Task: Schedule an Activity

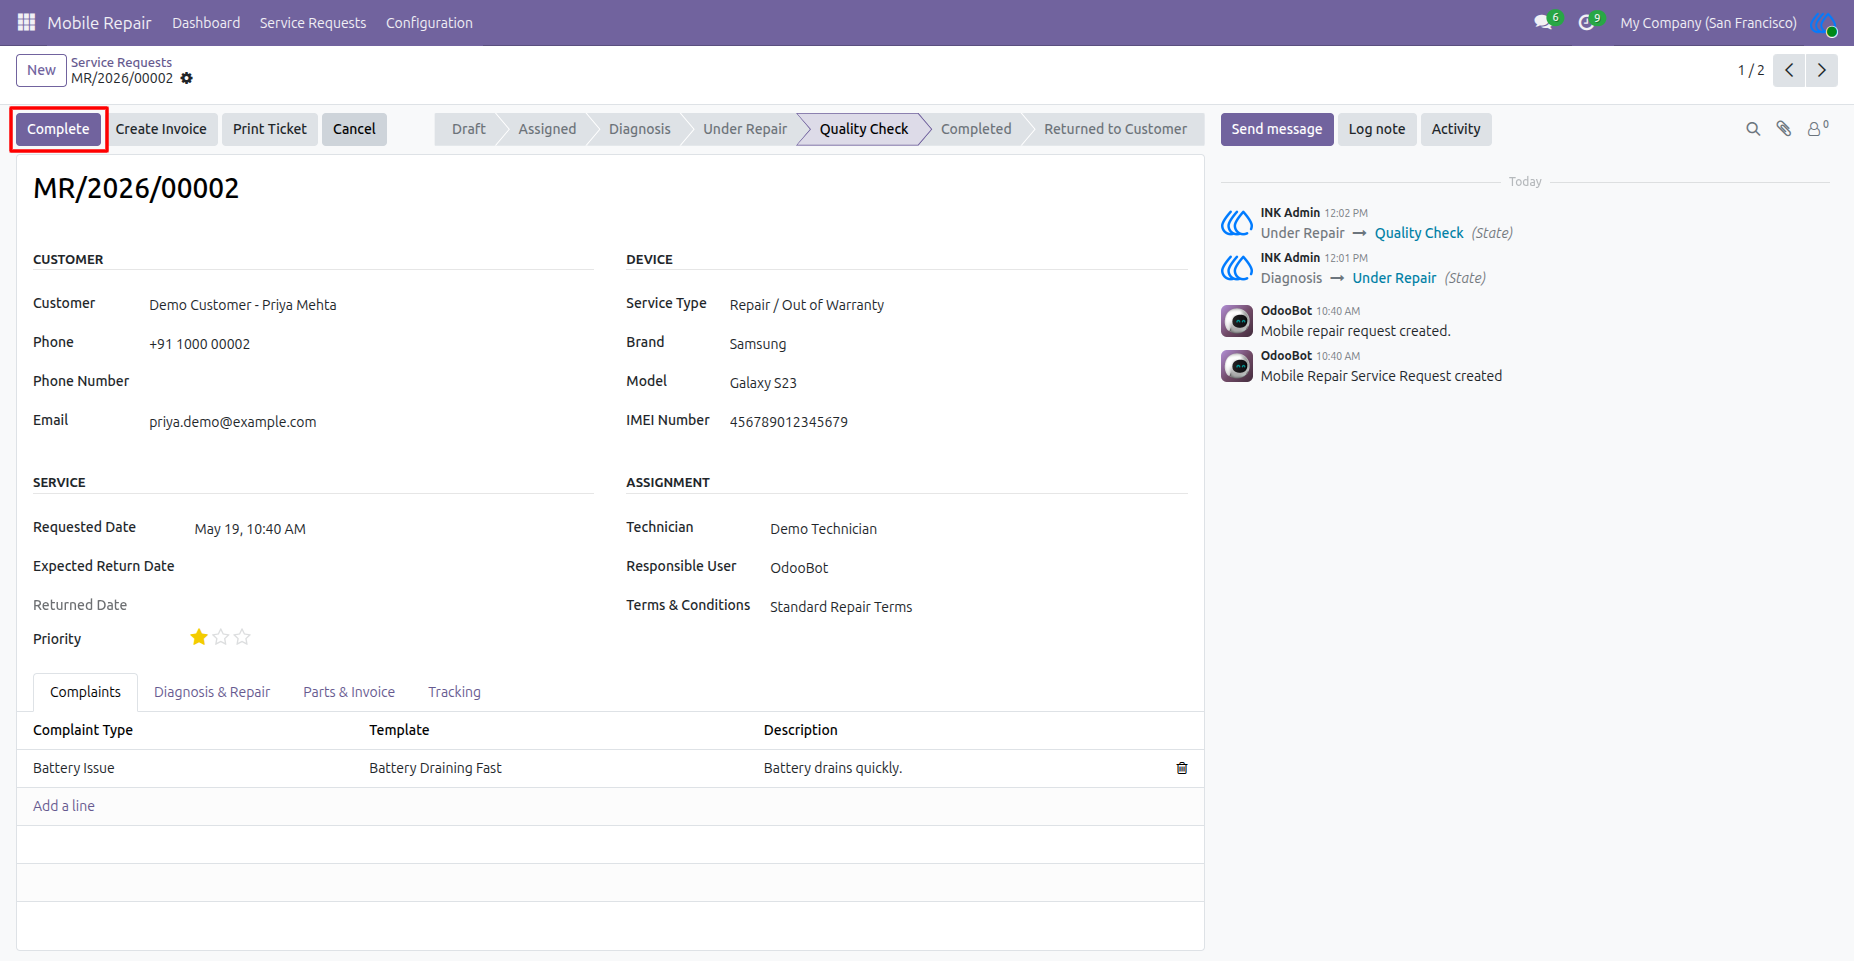Action: point(1456,129)
